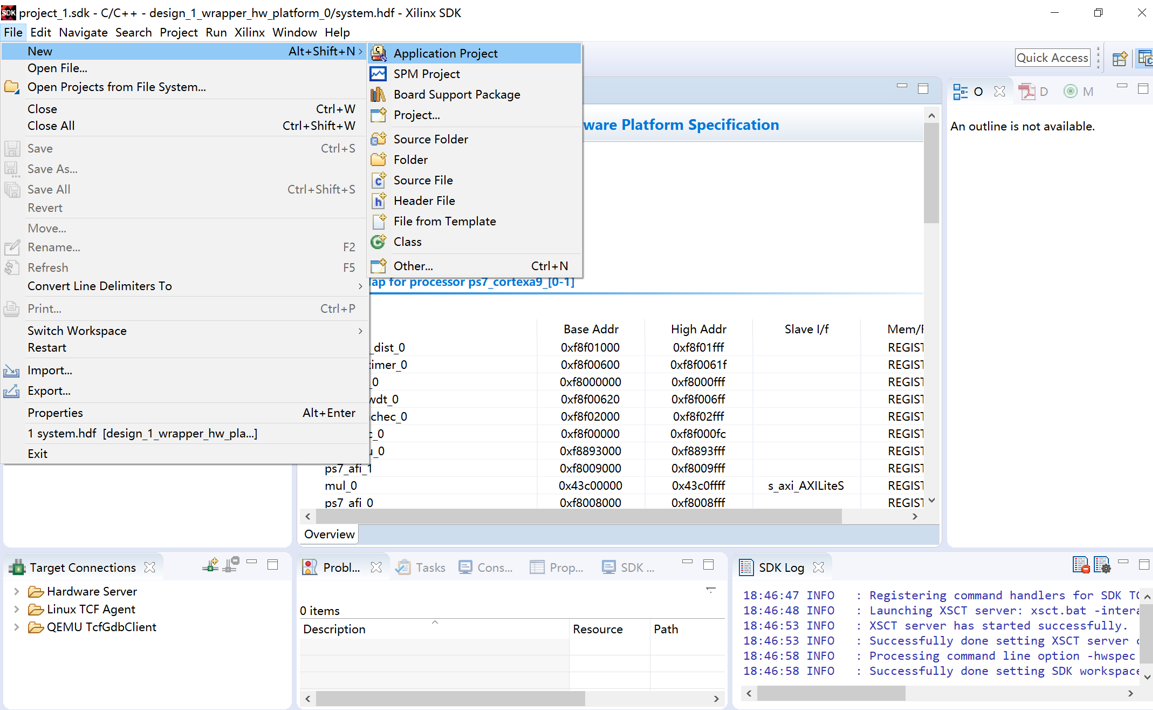The height and width of the screenshot is (710, 1153).
Task: Sort problems by Resource column
Action: 610,629
